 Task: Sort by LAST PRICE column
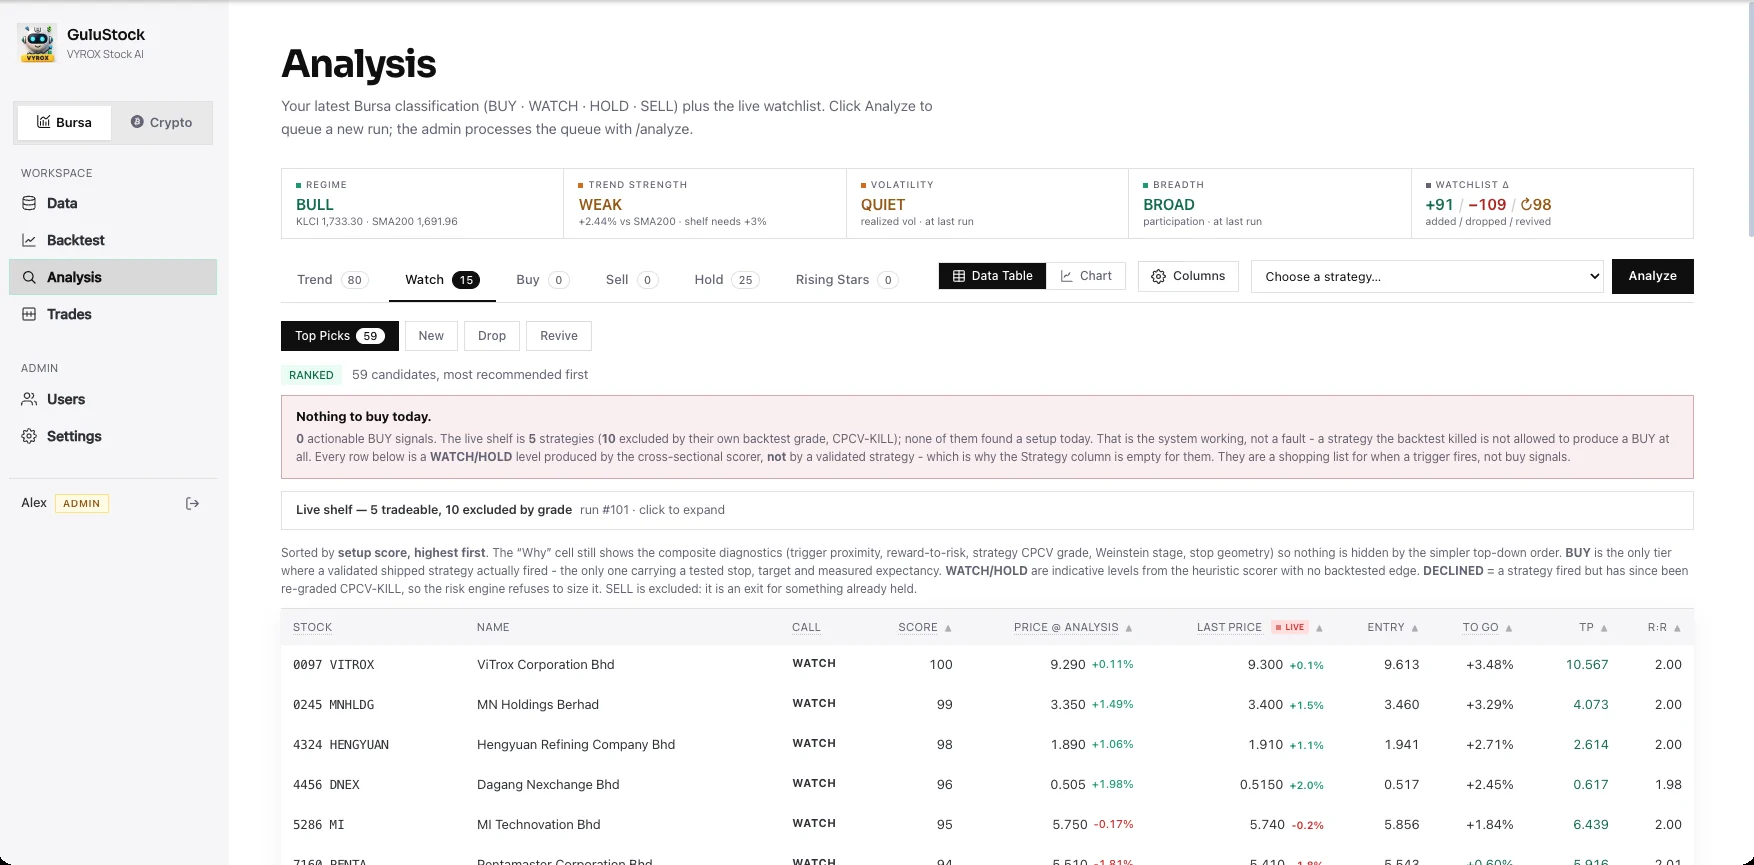[x=1260, y=627]
